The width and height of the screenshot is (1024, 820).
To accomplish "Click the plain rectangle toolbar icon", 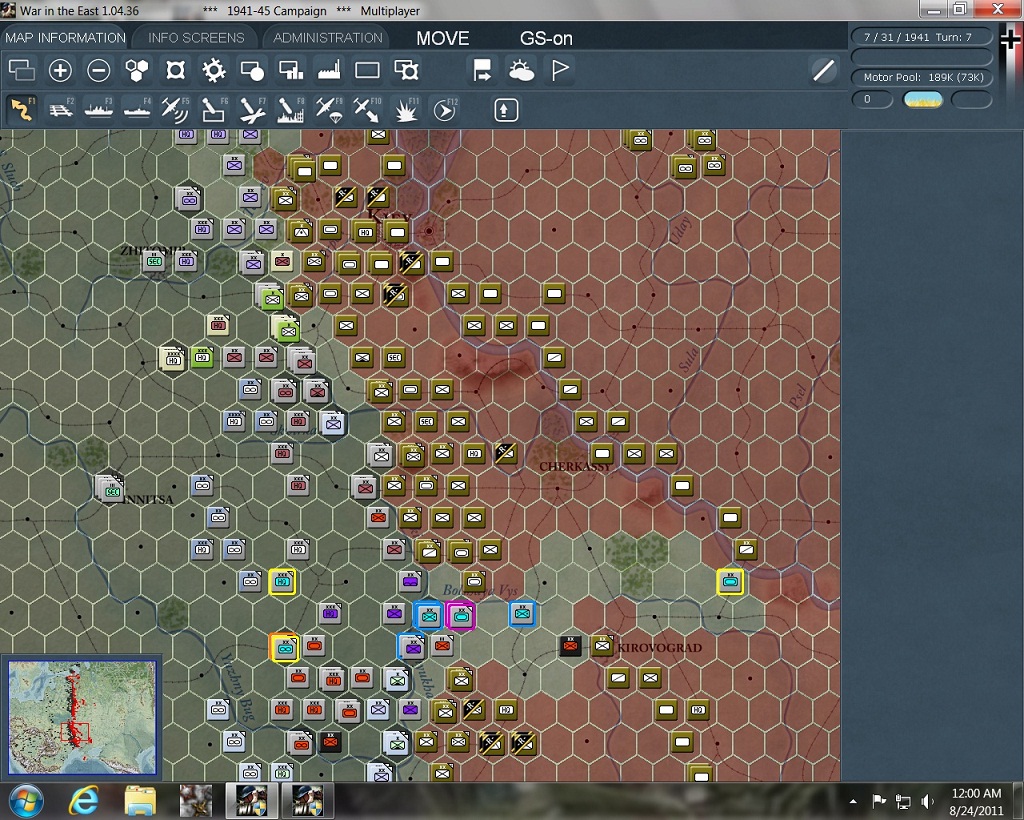I will pyautogui.click(x=367, y=71).
